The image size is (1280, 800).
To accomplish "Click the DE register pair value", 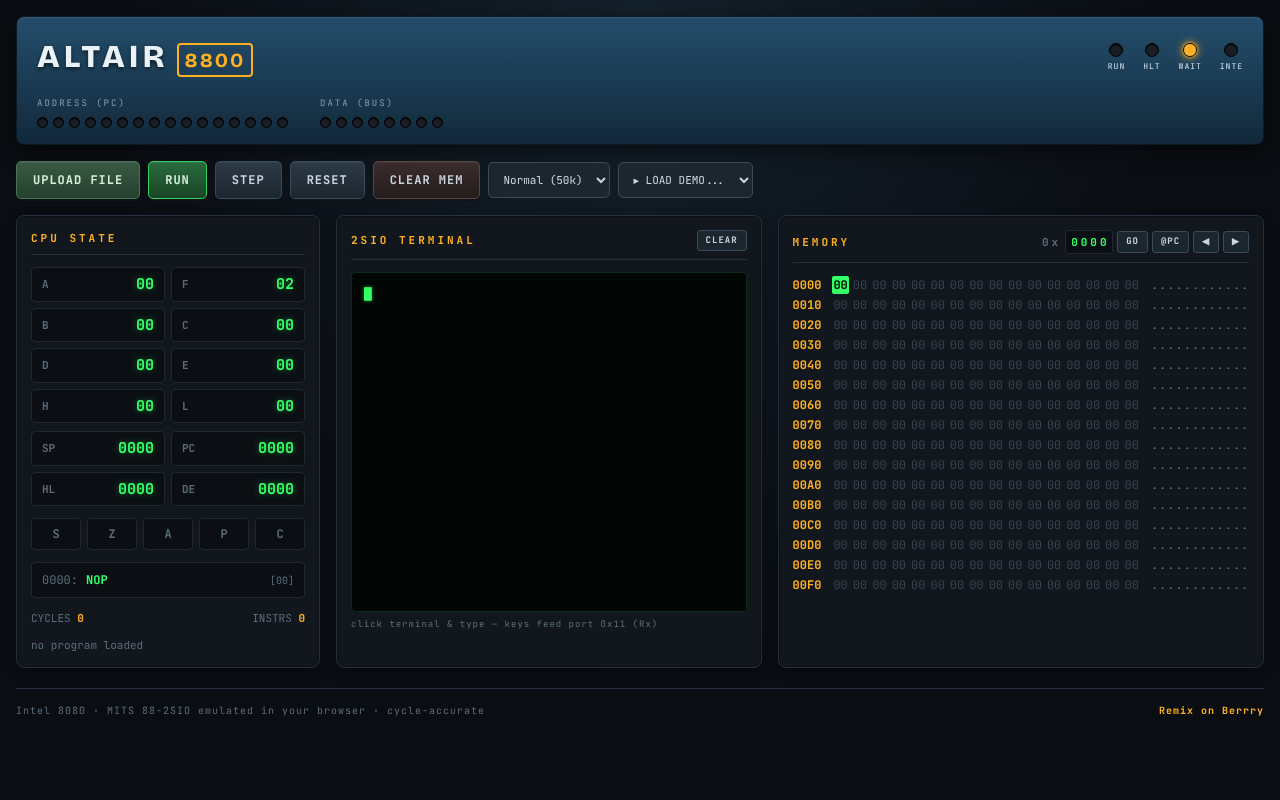I will point(276,489).
